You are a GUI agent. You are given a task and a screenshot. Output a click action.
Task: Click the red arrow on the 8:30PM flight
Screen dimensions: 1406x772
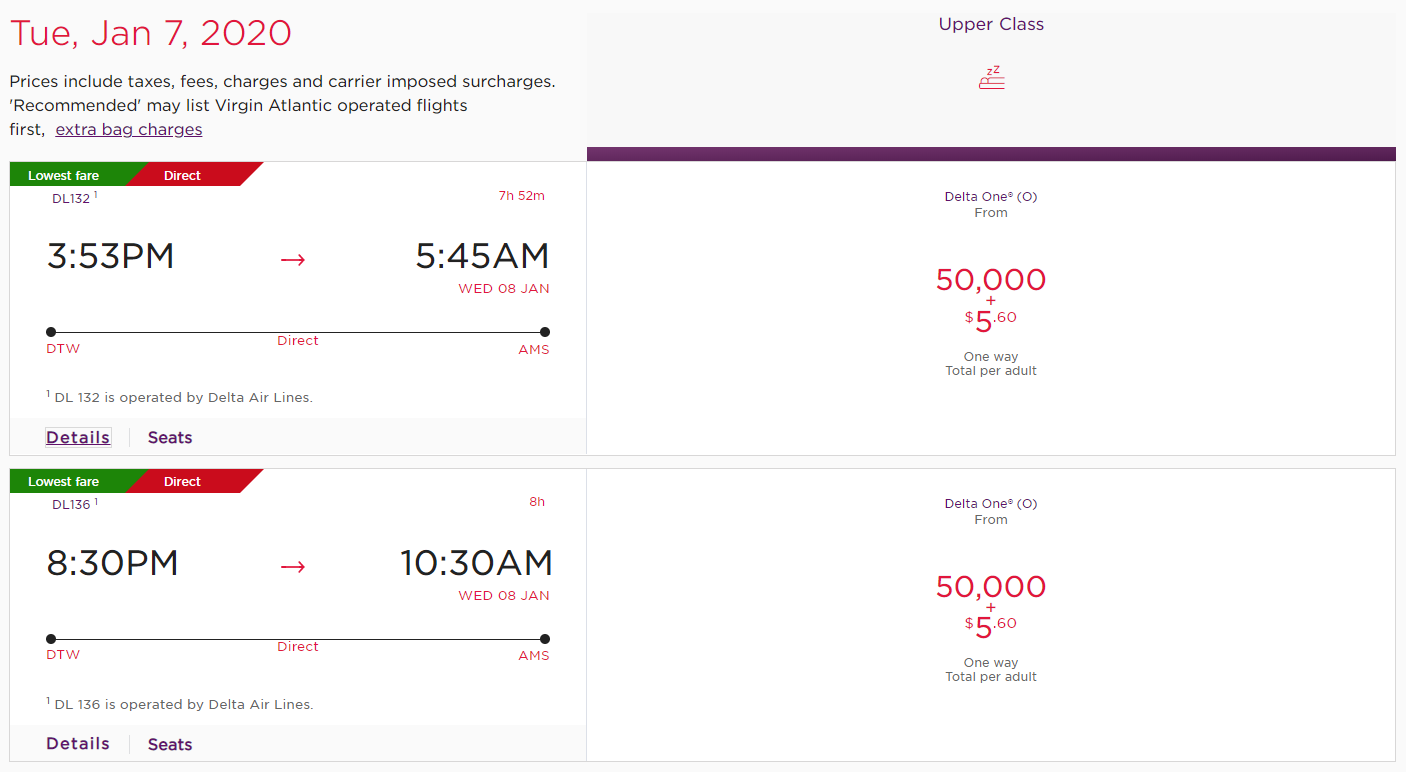pyautogui.click(x=293, y=567)
